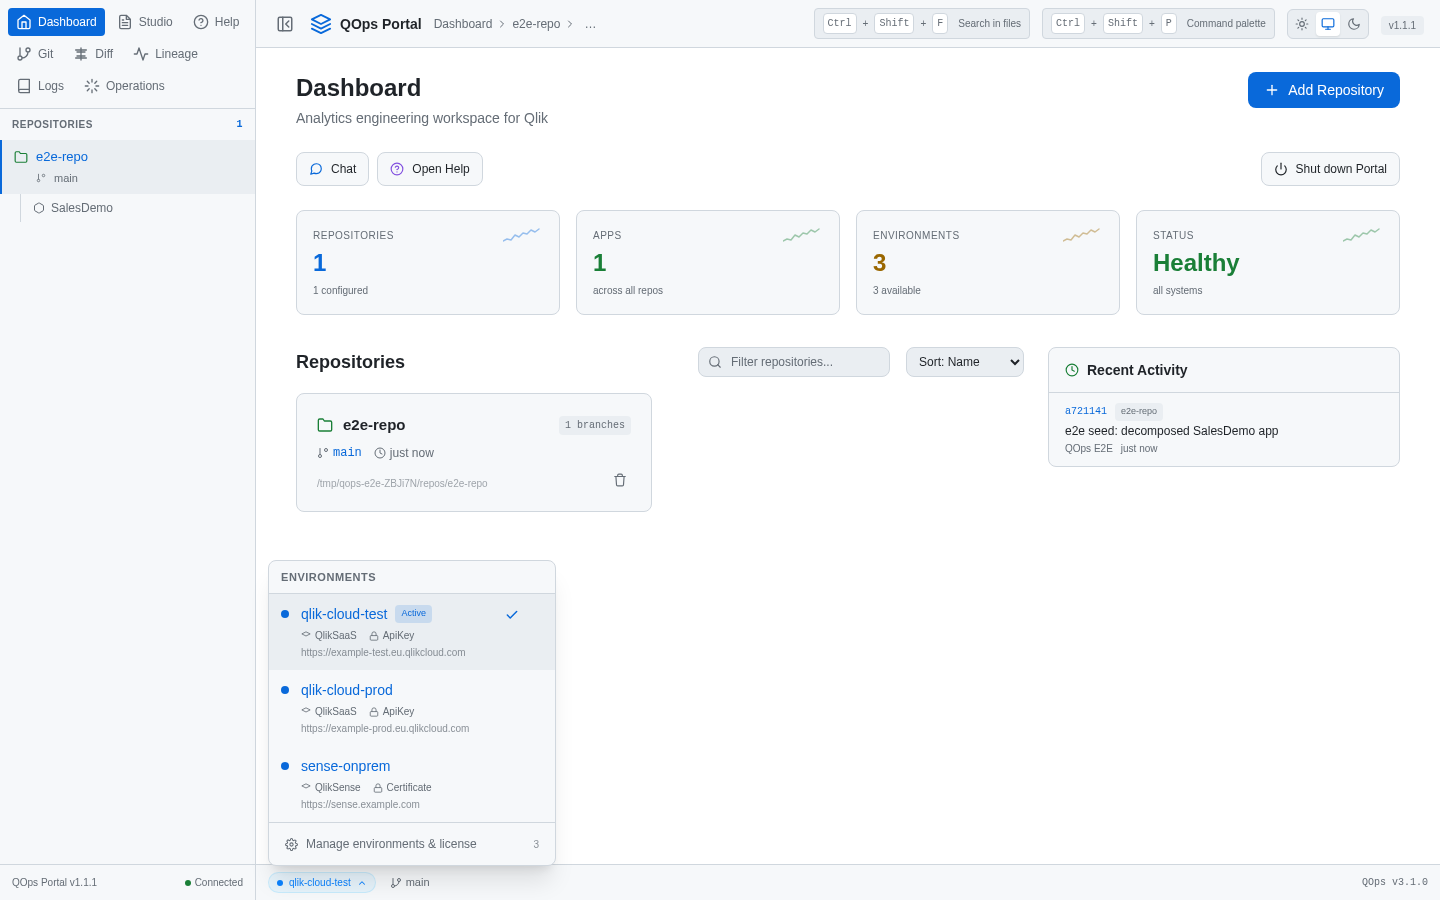Expand breadcrumb ellipsis menu
This screenshot has height=900, width=1440.
coord(590,24)
